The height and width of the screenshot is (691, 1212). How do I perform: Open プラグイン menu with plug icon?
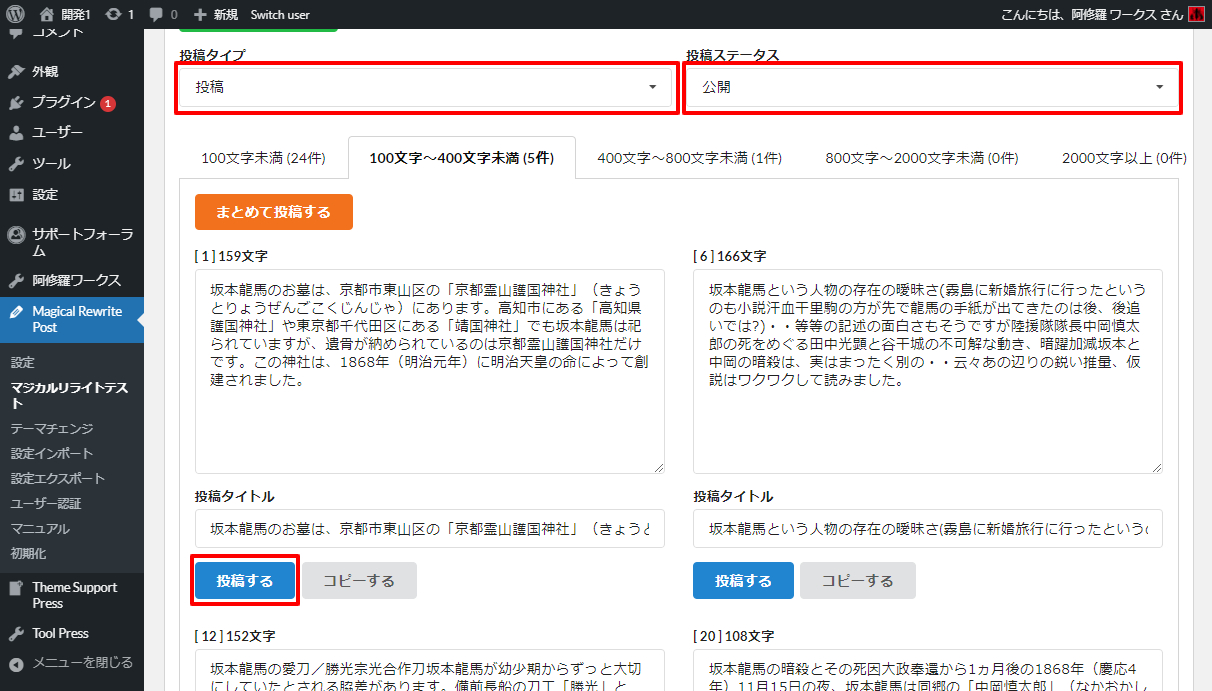(x=16, y=102)
